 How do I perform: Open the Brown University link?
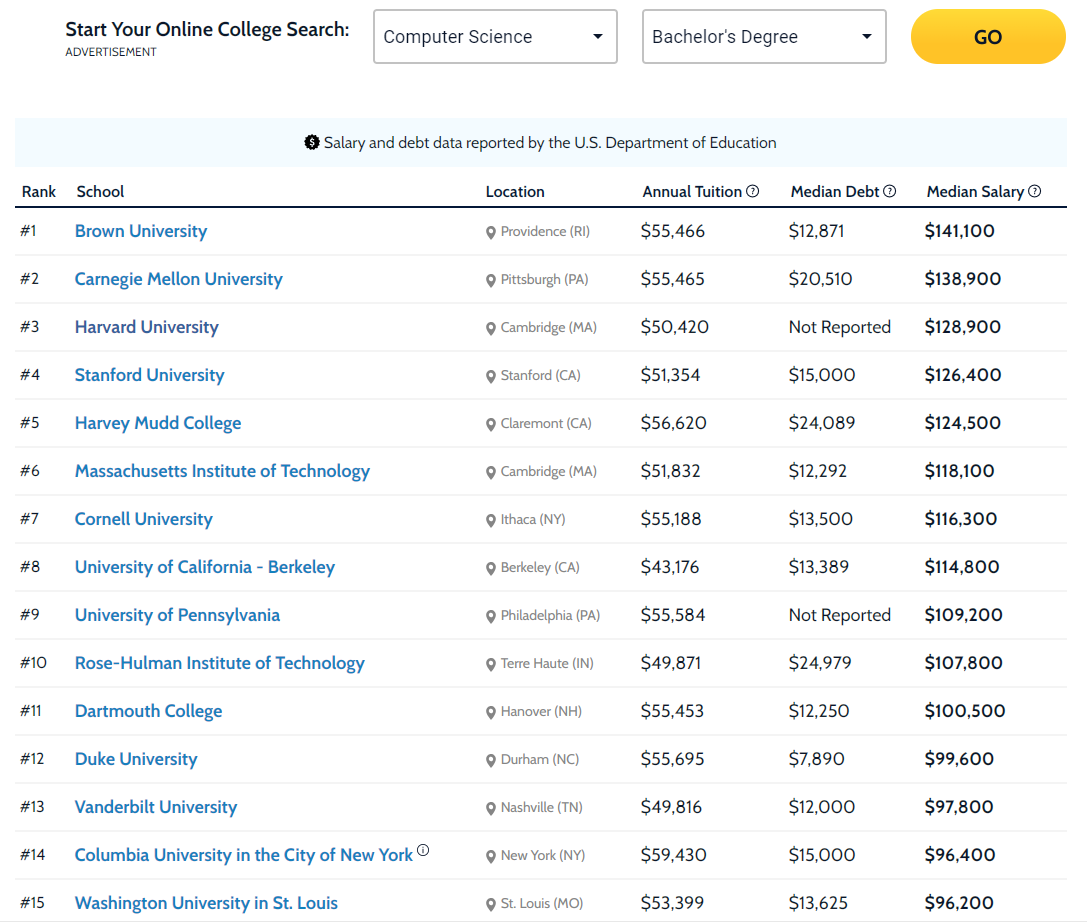(x=141, y=231)
